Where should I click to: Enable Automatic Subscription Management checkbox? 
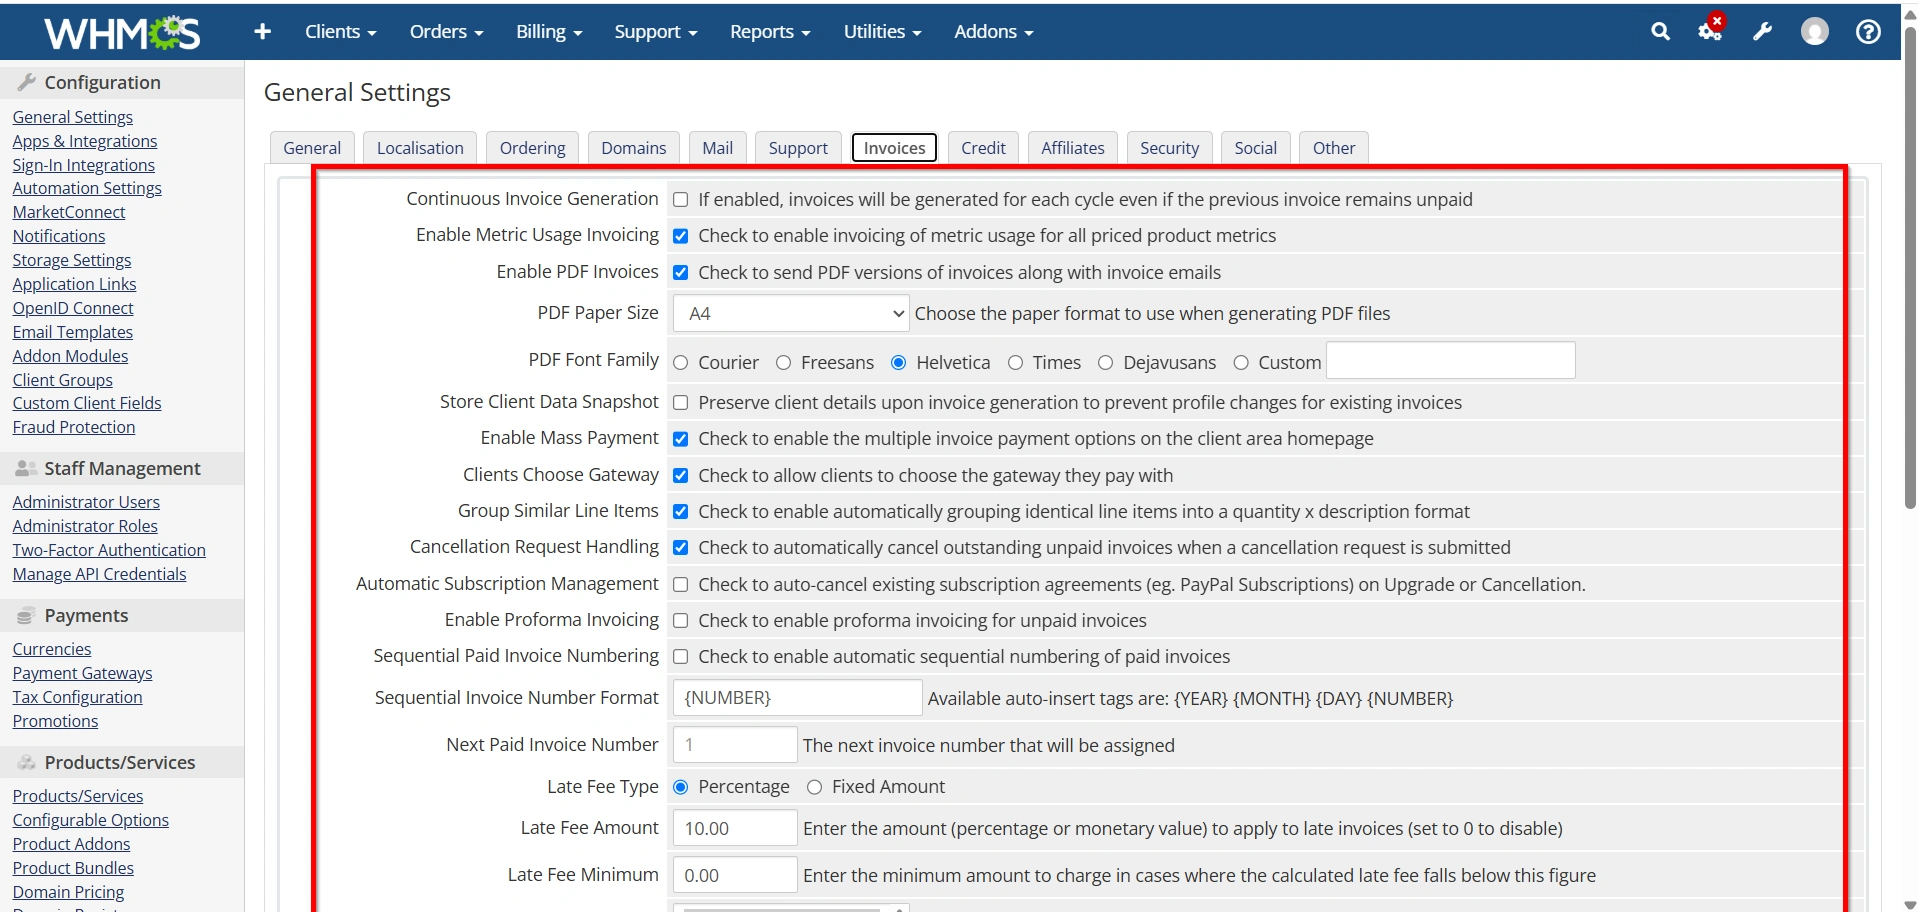[x=681, y=585]
